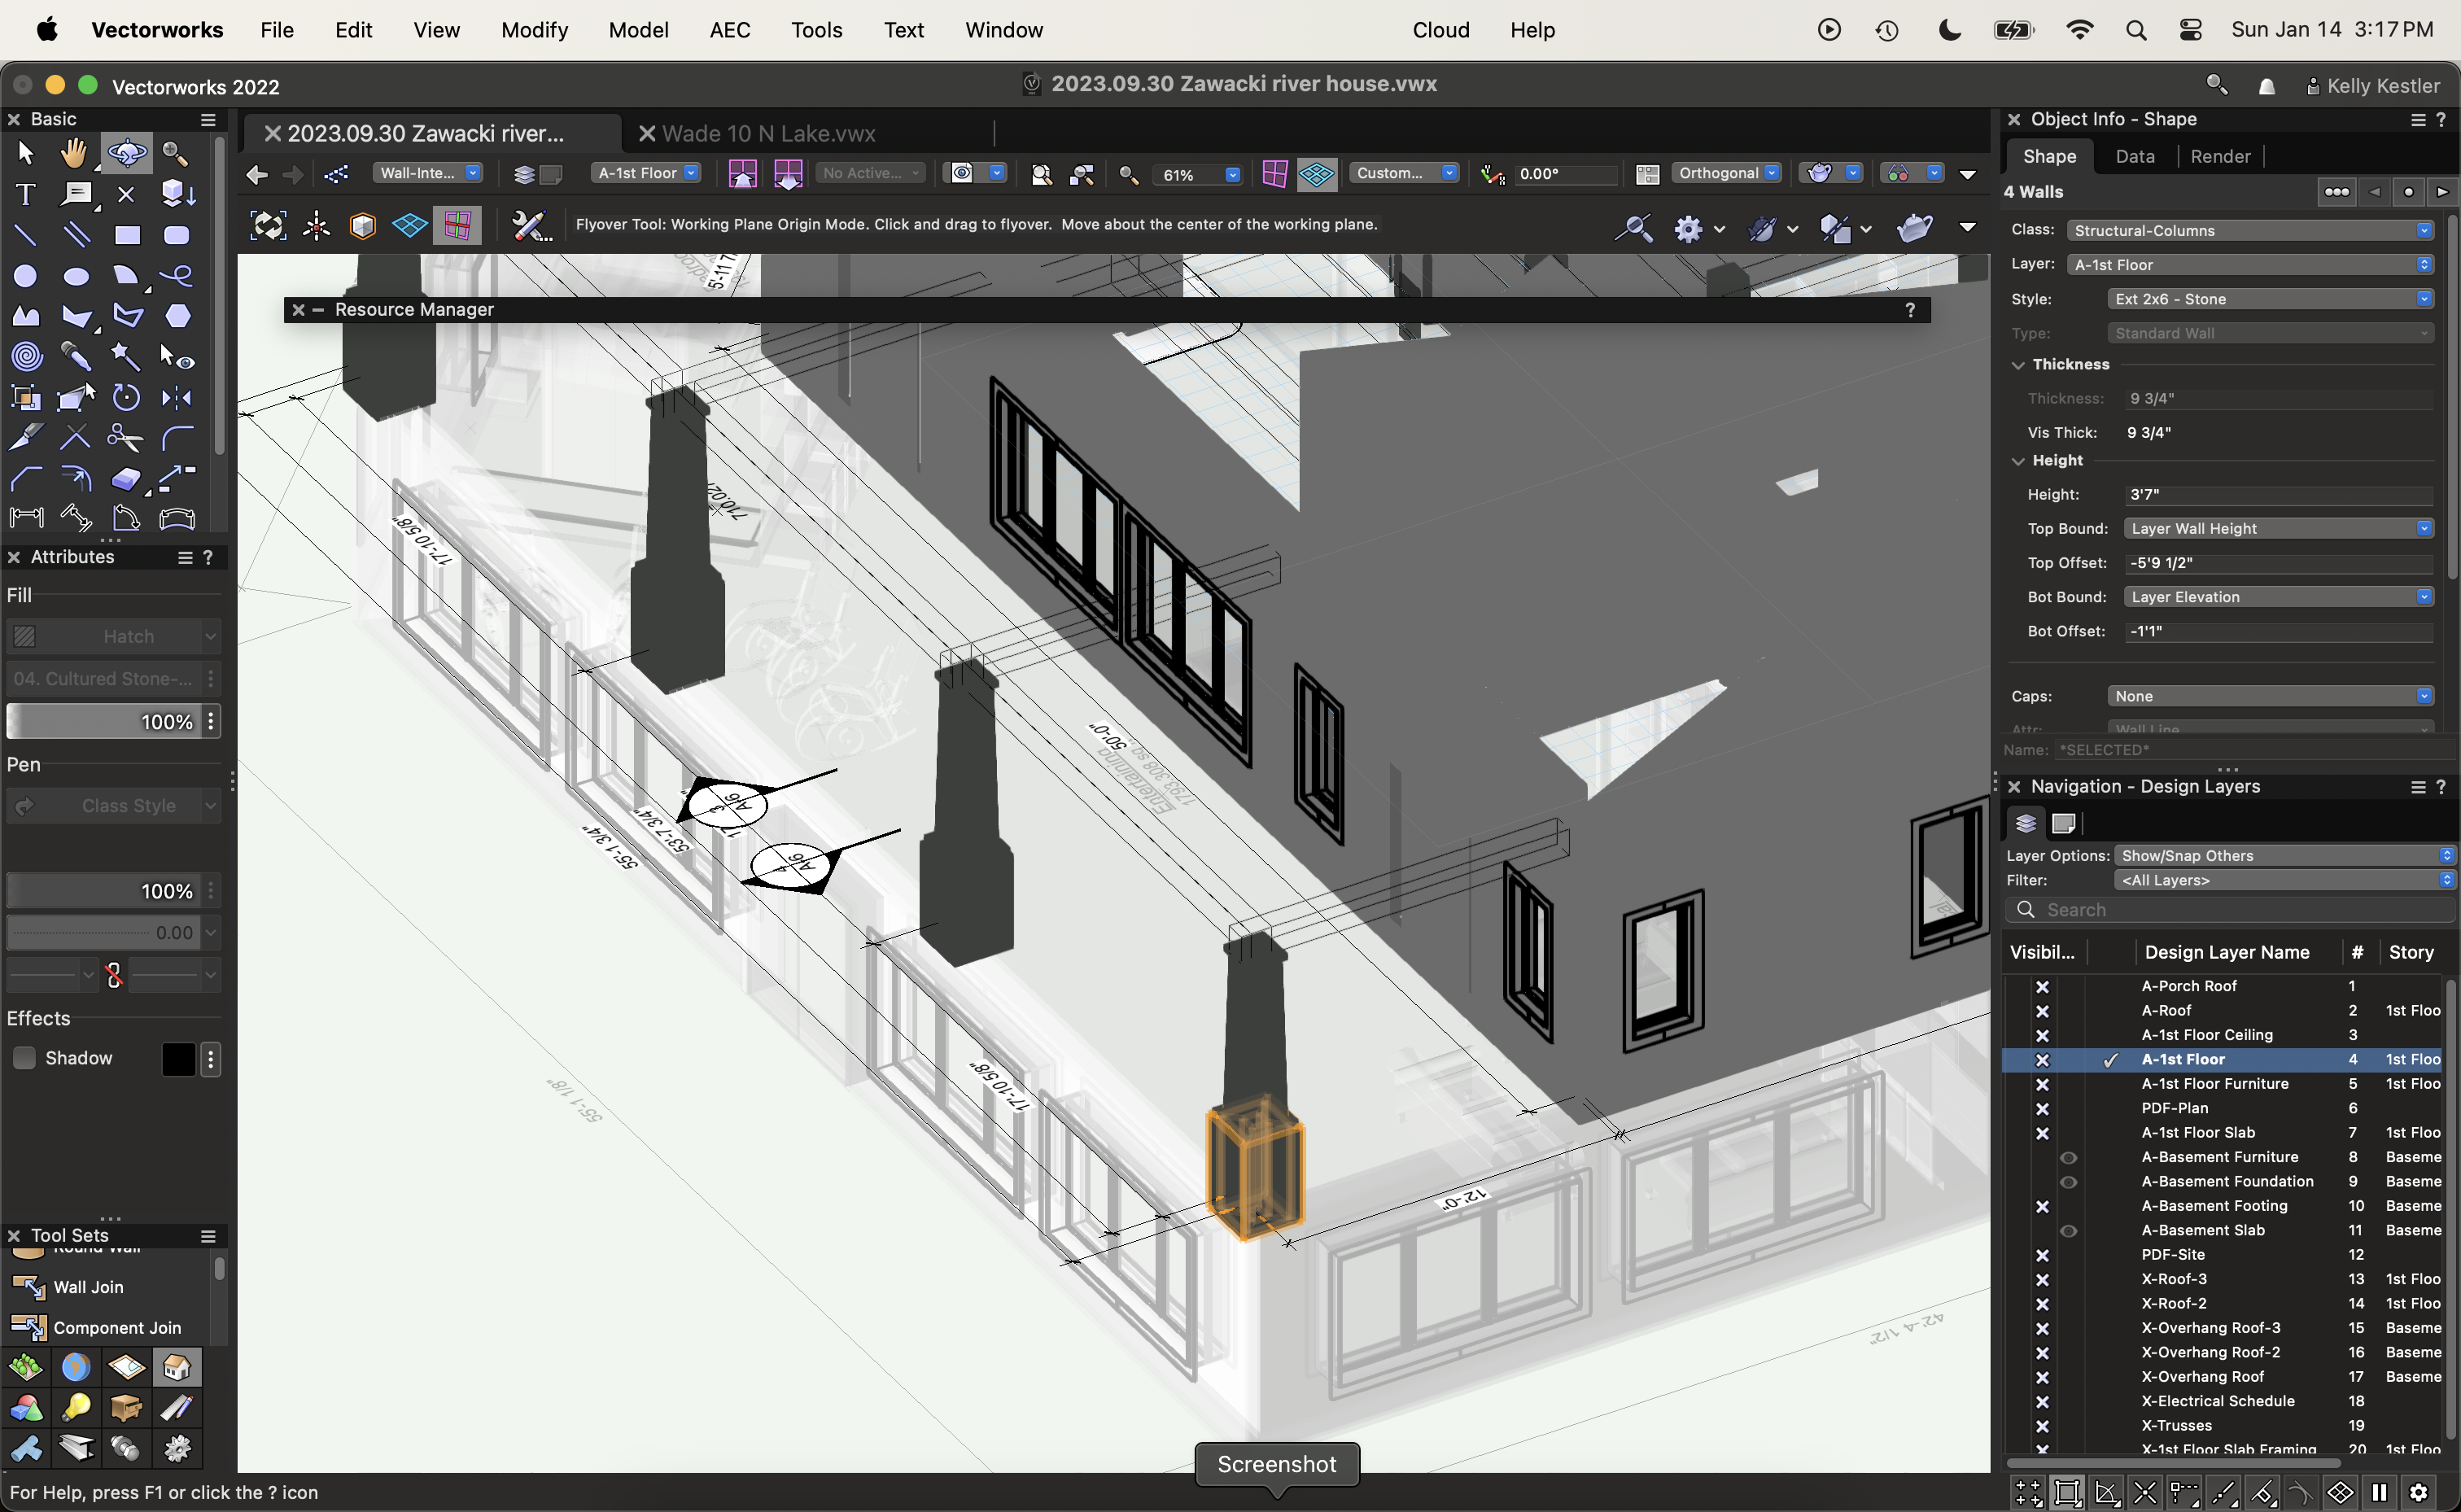Collapse the Thickness section in Object Info
The image size is (2461, 1512).
pyautogui.click(x=2018, y=364)
